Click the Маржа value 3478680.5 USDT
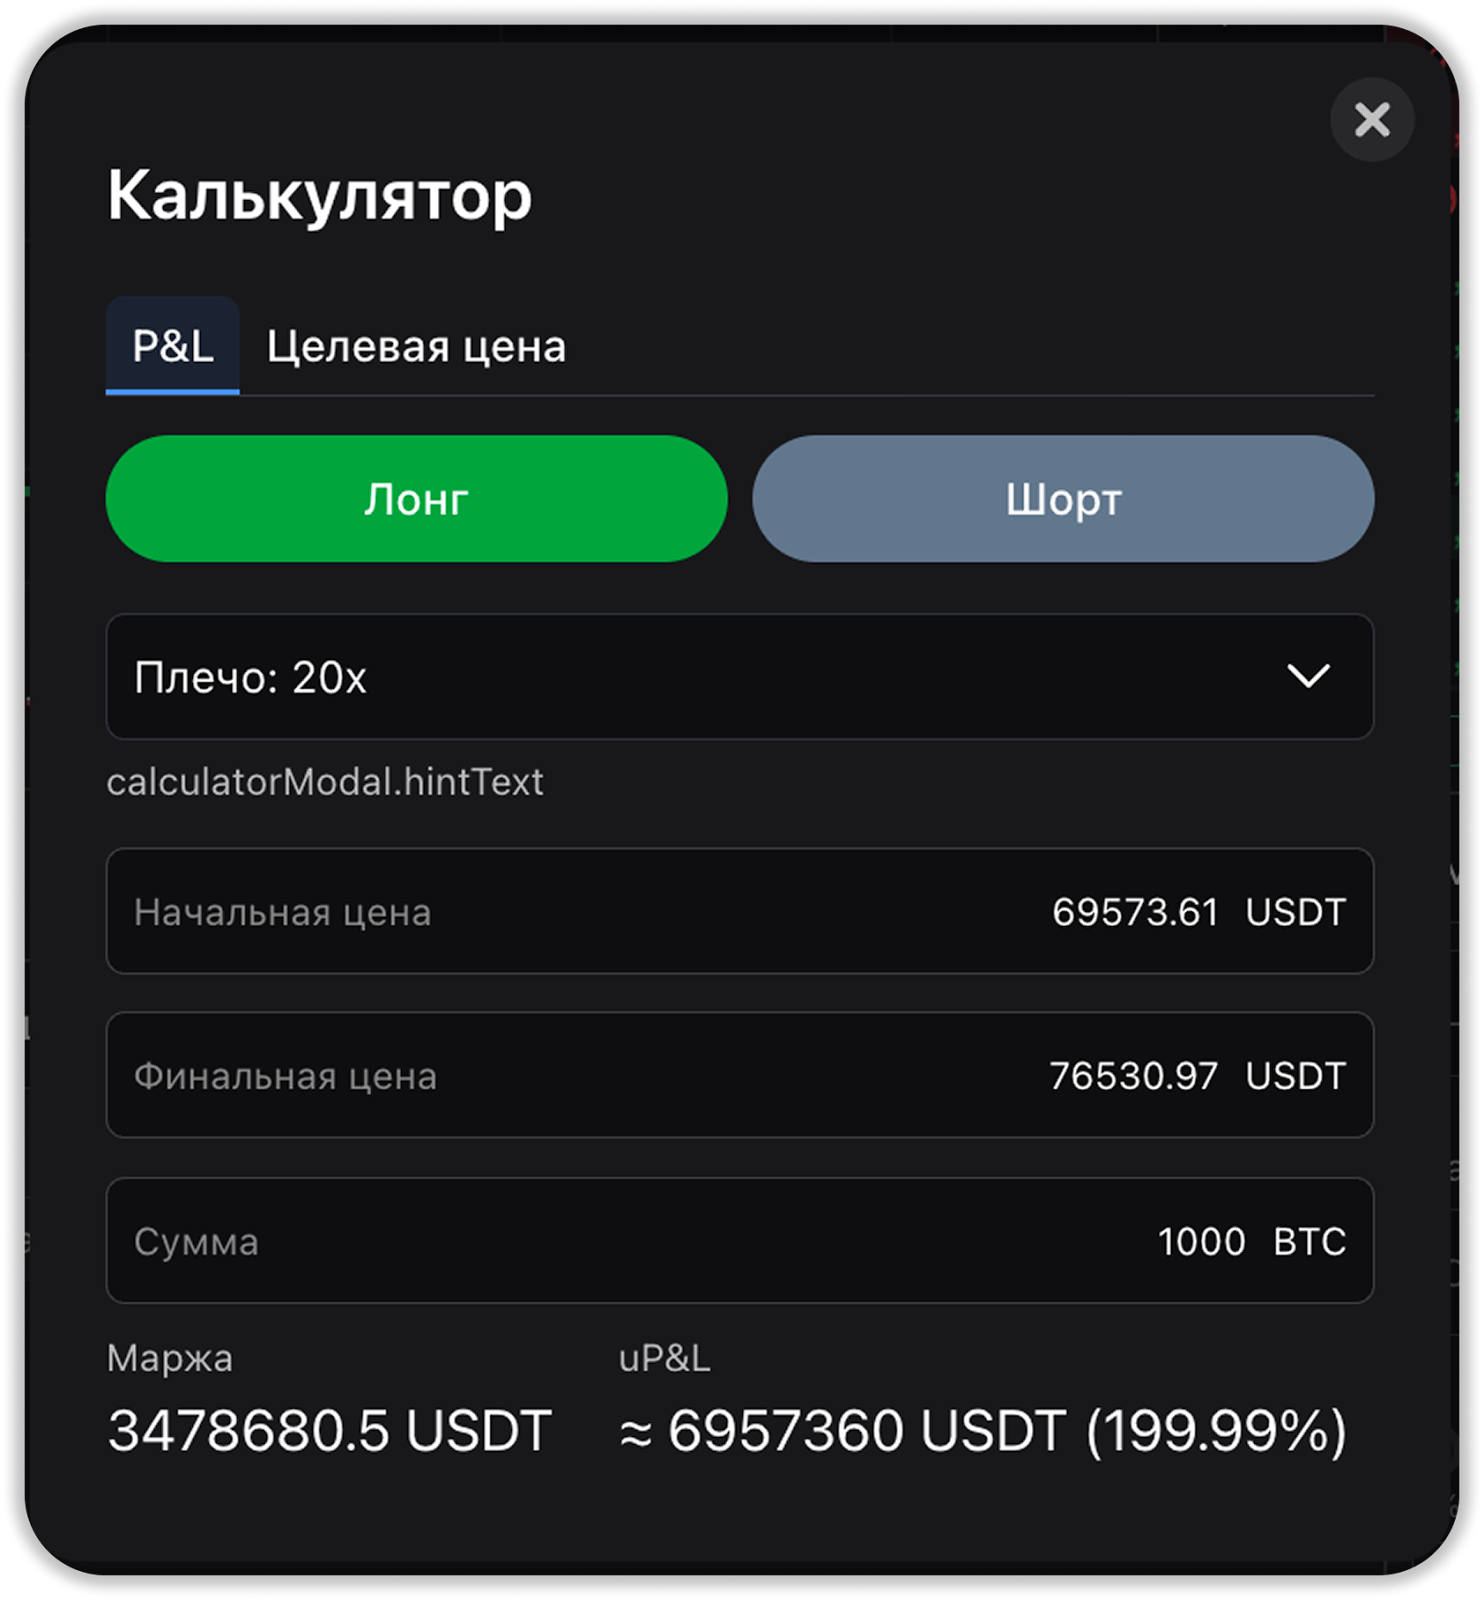Screen dimensions: 1484x1600 pyautogui.click(x=329, y=1430)
